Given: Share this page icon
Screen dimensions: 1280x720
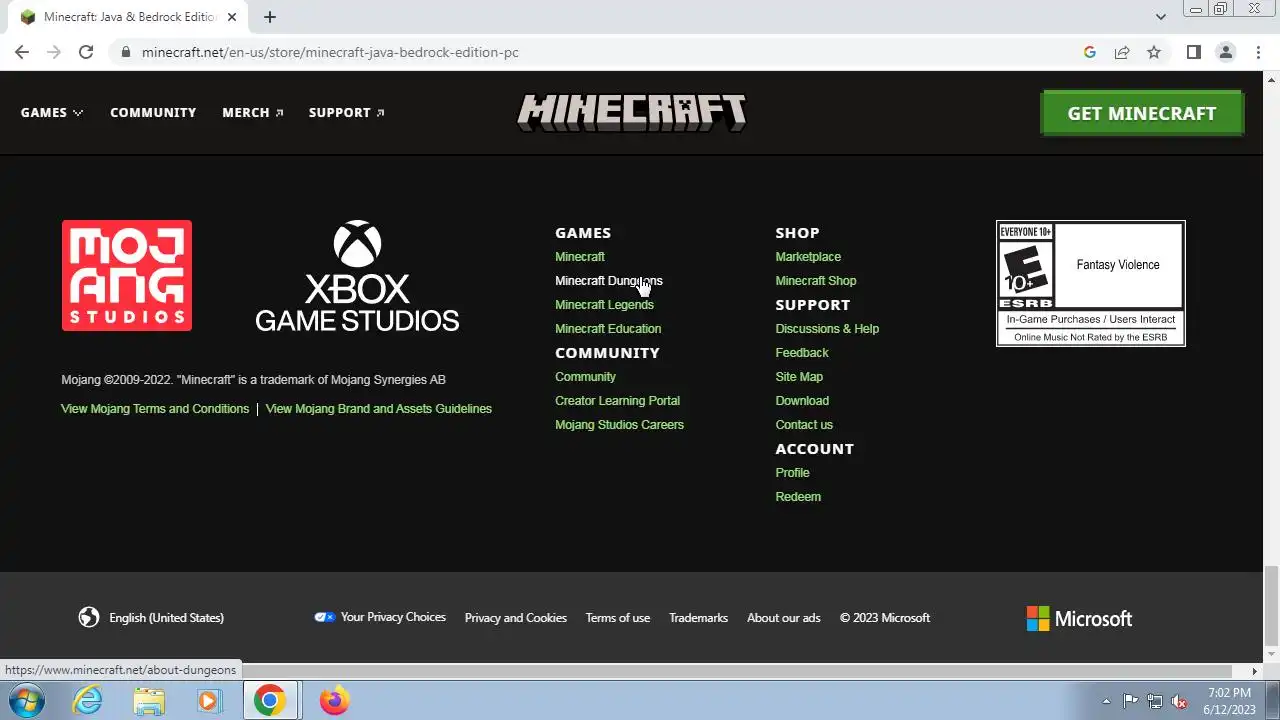Looking at the screenshot, I should tap(1122, 52).
